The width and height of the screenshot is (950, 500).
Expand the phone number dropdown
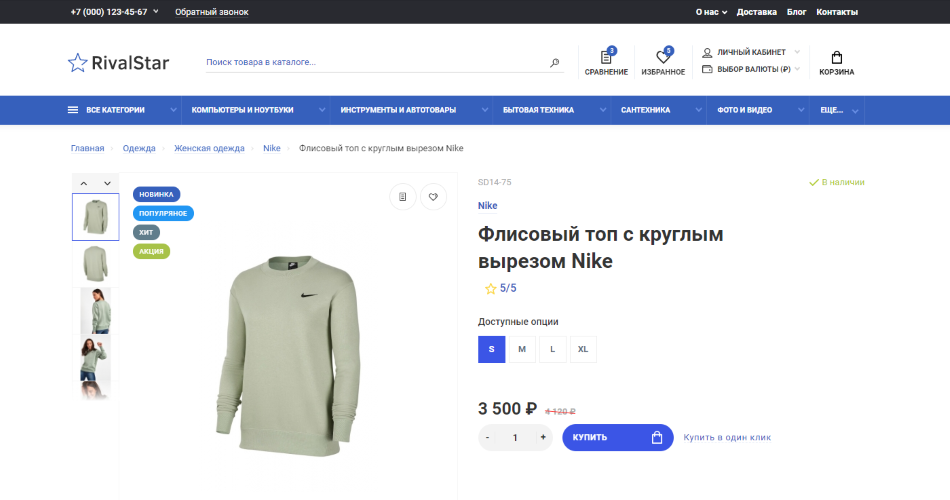point(156,12)
